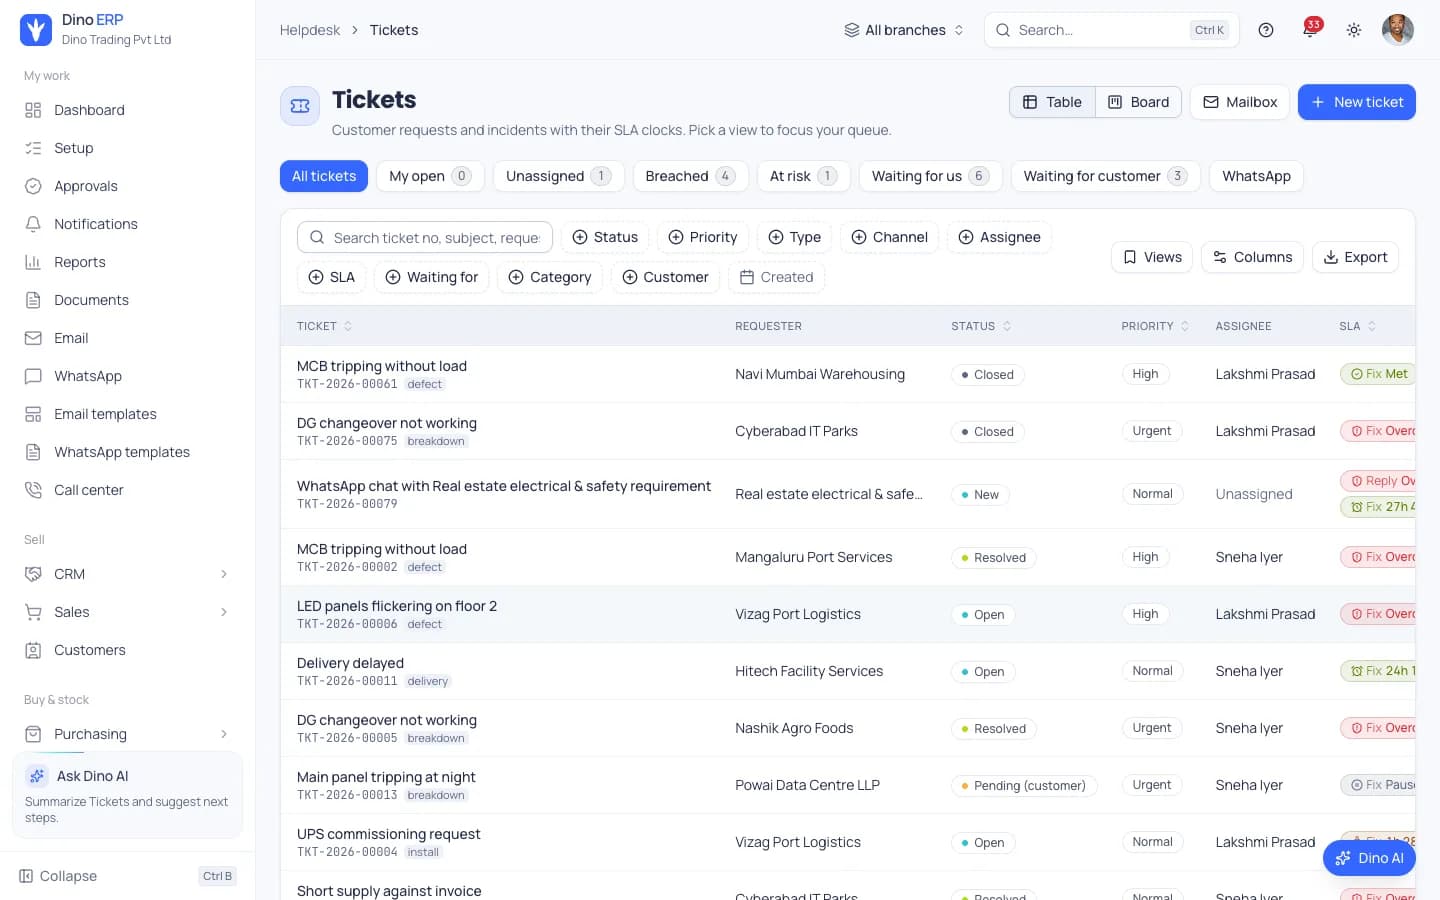Sort by the TICKET column header
This screenshot has width=1440, height=900.
point(325,326)
